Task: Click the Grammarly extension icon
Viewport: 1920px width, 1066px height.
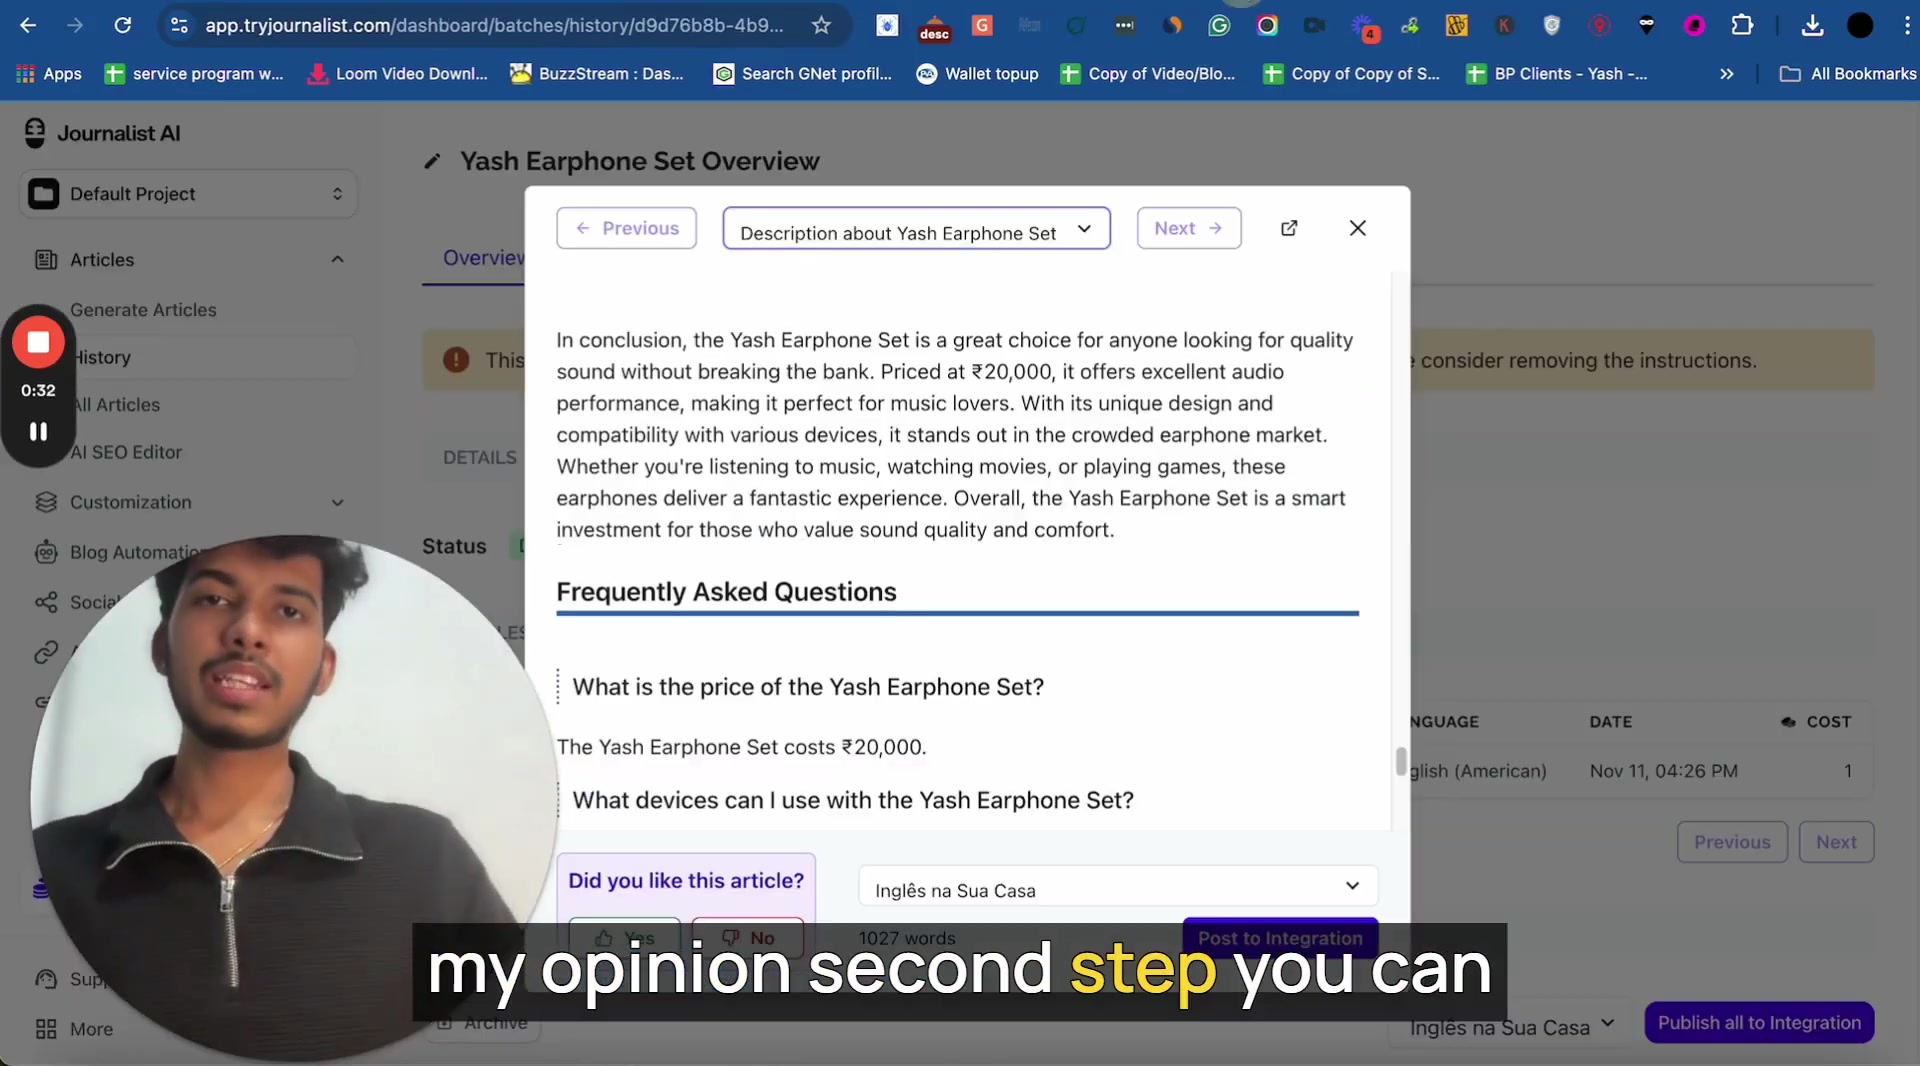Action: point(1219,25)
